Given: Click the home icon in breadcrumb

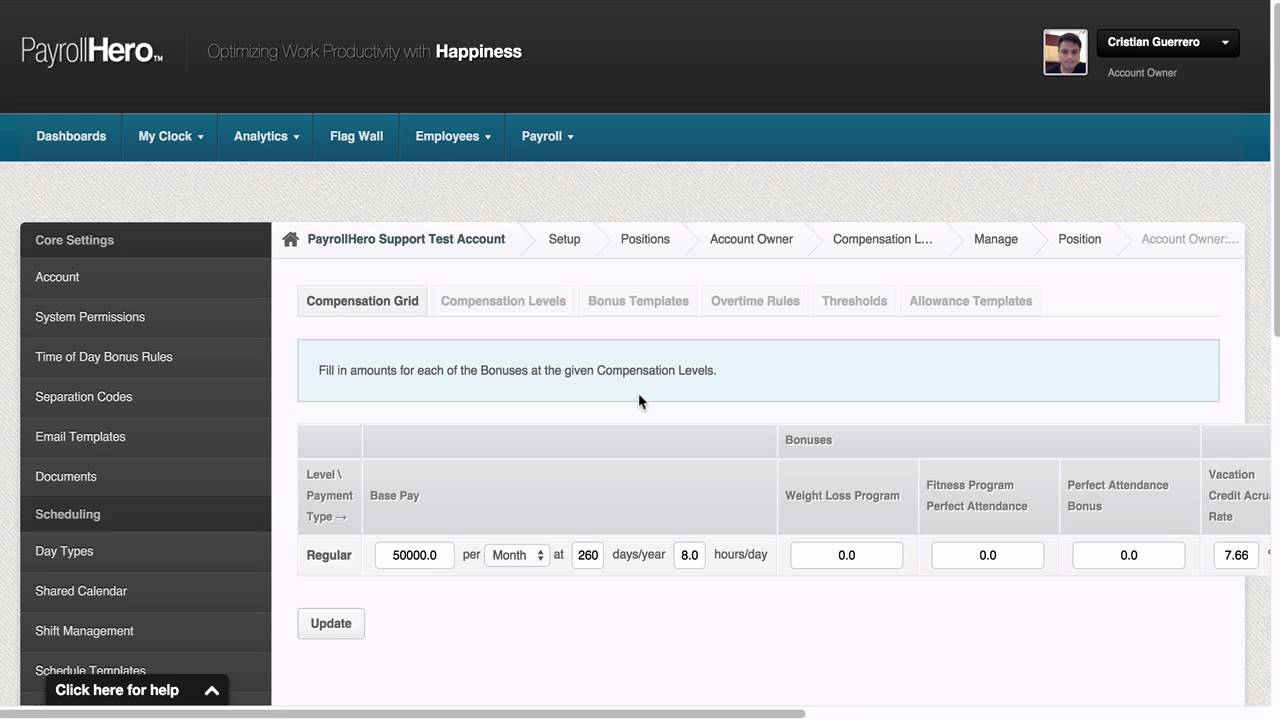Looking at the screenshot, I should click(x=290, y=239).
